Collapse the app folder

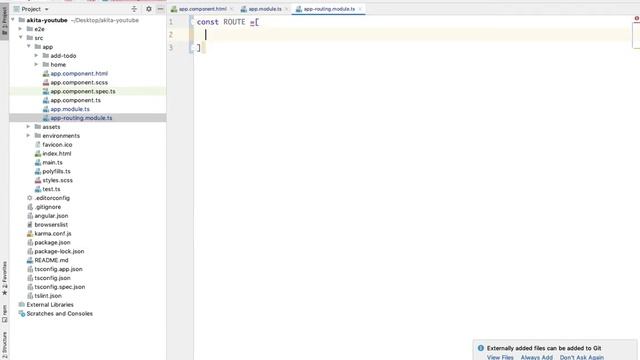point(29,47)
